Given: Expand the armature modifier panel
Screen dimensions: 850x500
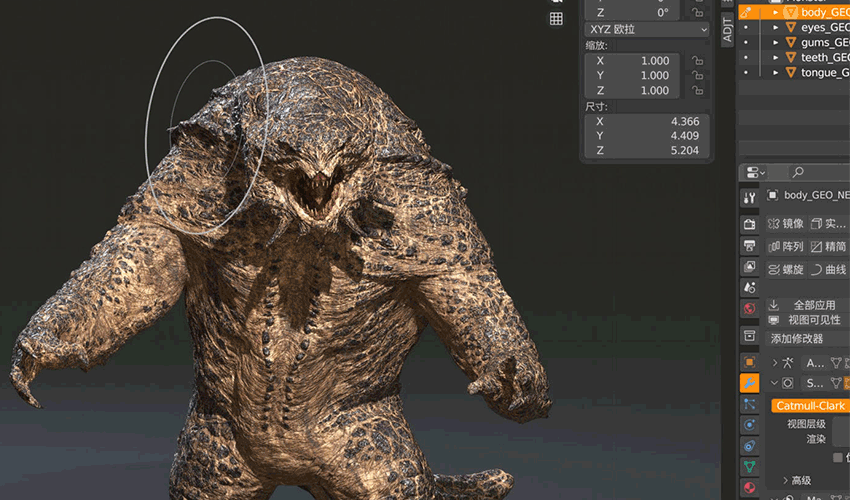Looking at the screenshot, I should (775, 362).
